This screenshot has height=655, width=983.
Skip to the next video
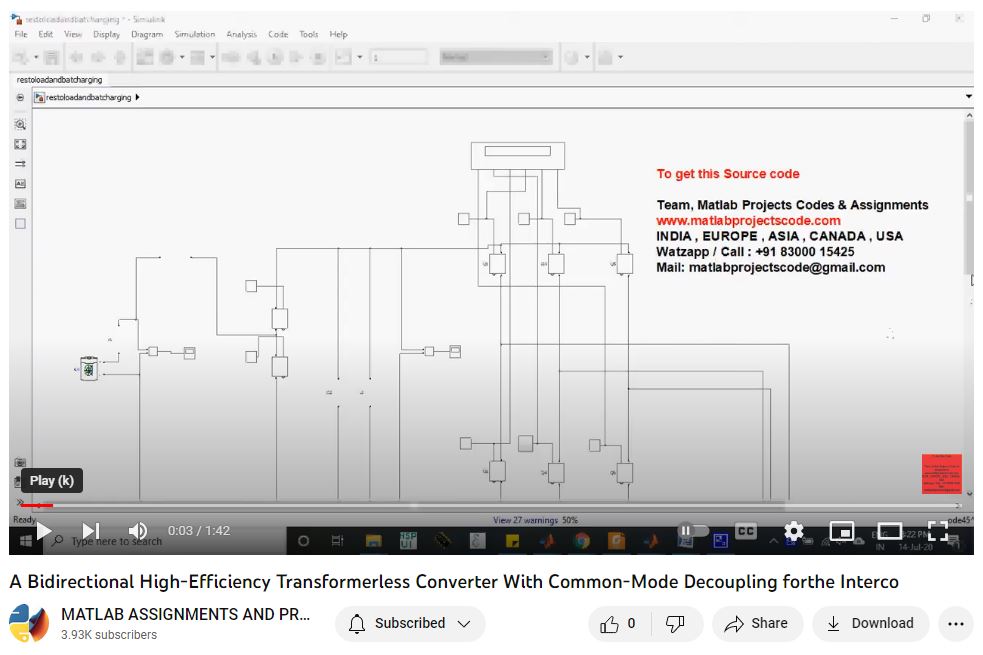click(x=91, y=530)
